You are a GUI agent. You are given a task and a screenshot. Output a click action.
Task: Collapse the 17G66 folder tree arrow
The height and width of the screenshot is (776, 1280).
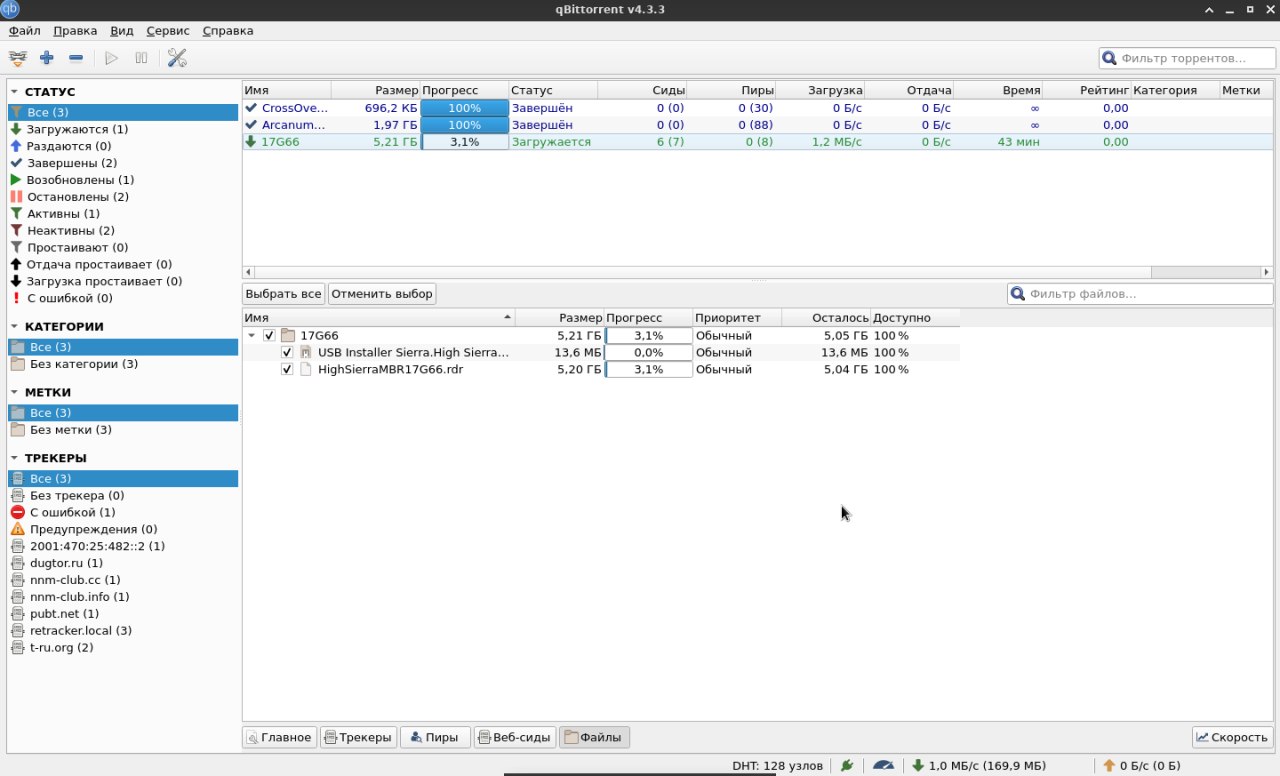point(252,336)
